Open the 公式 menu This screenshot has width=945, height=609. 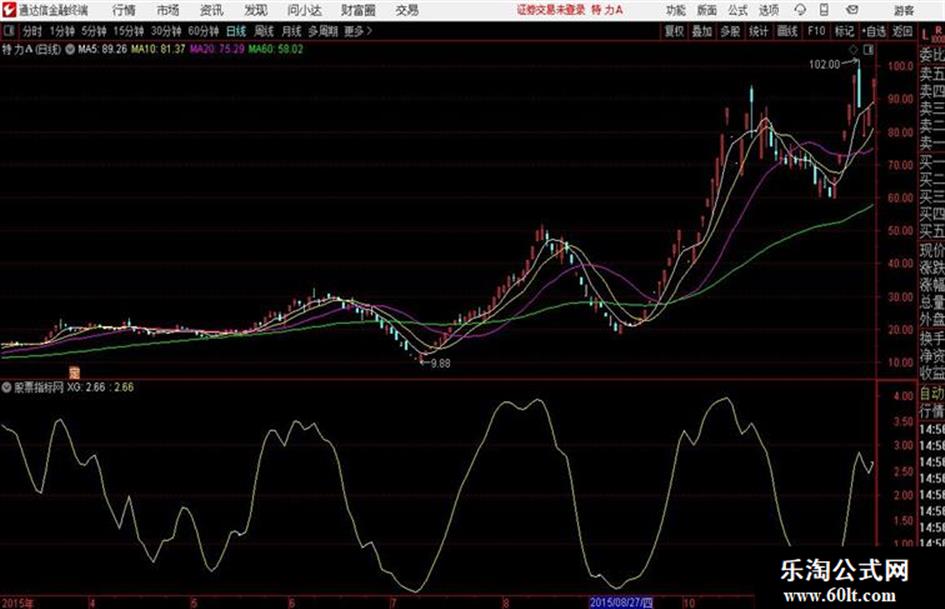tap(738, 10)
